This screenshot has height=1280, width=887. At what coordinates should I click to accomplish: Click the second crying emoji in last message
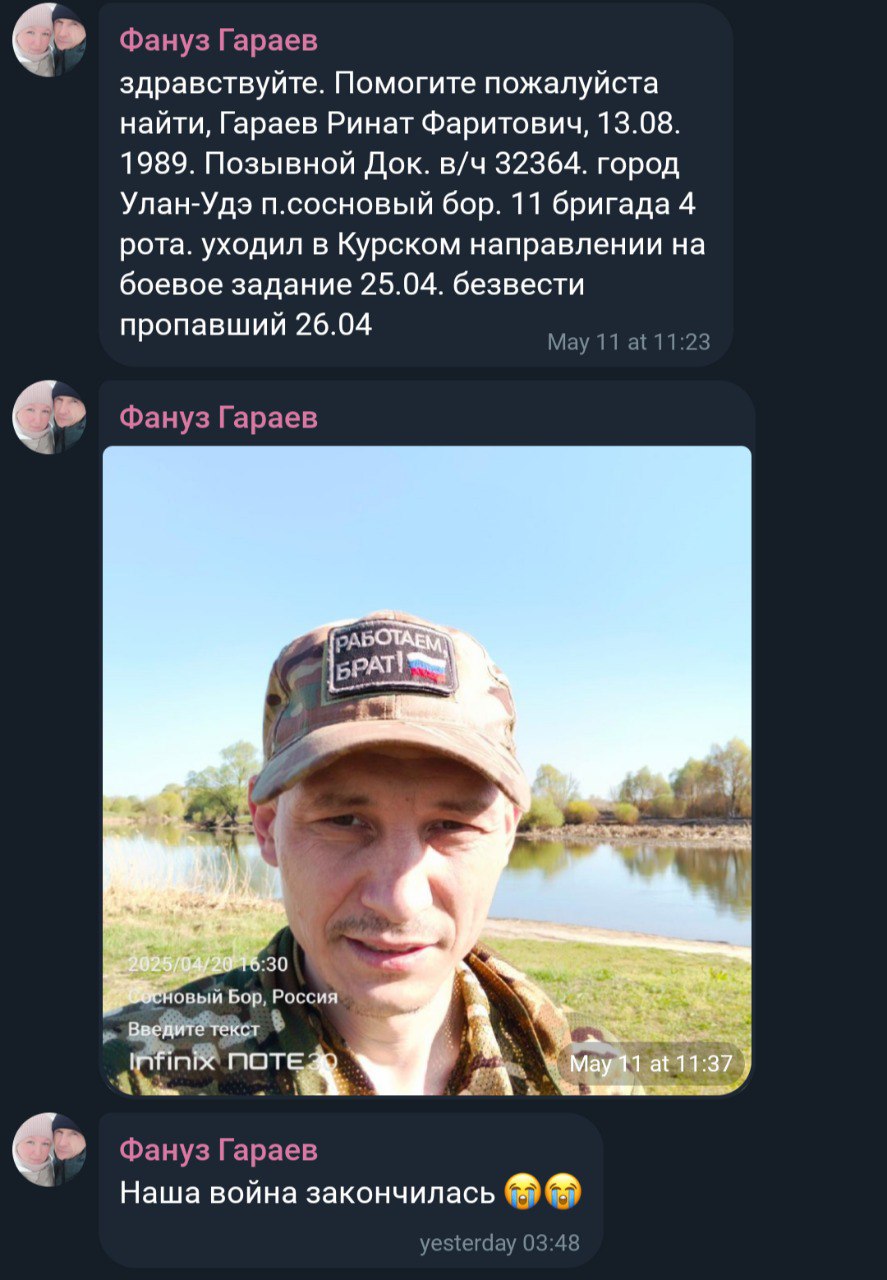563,1192
